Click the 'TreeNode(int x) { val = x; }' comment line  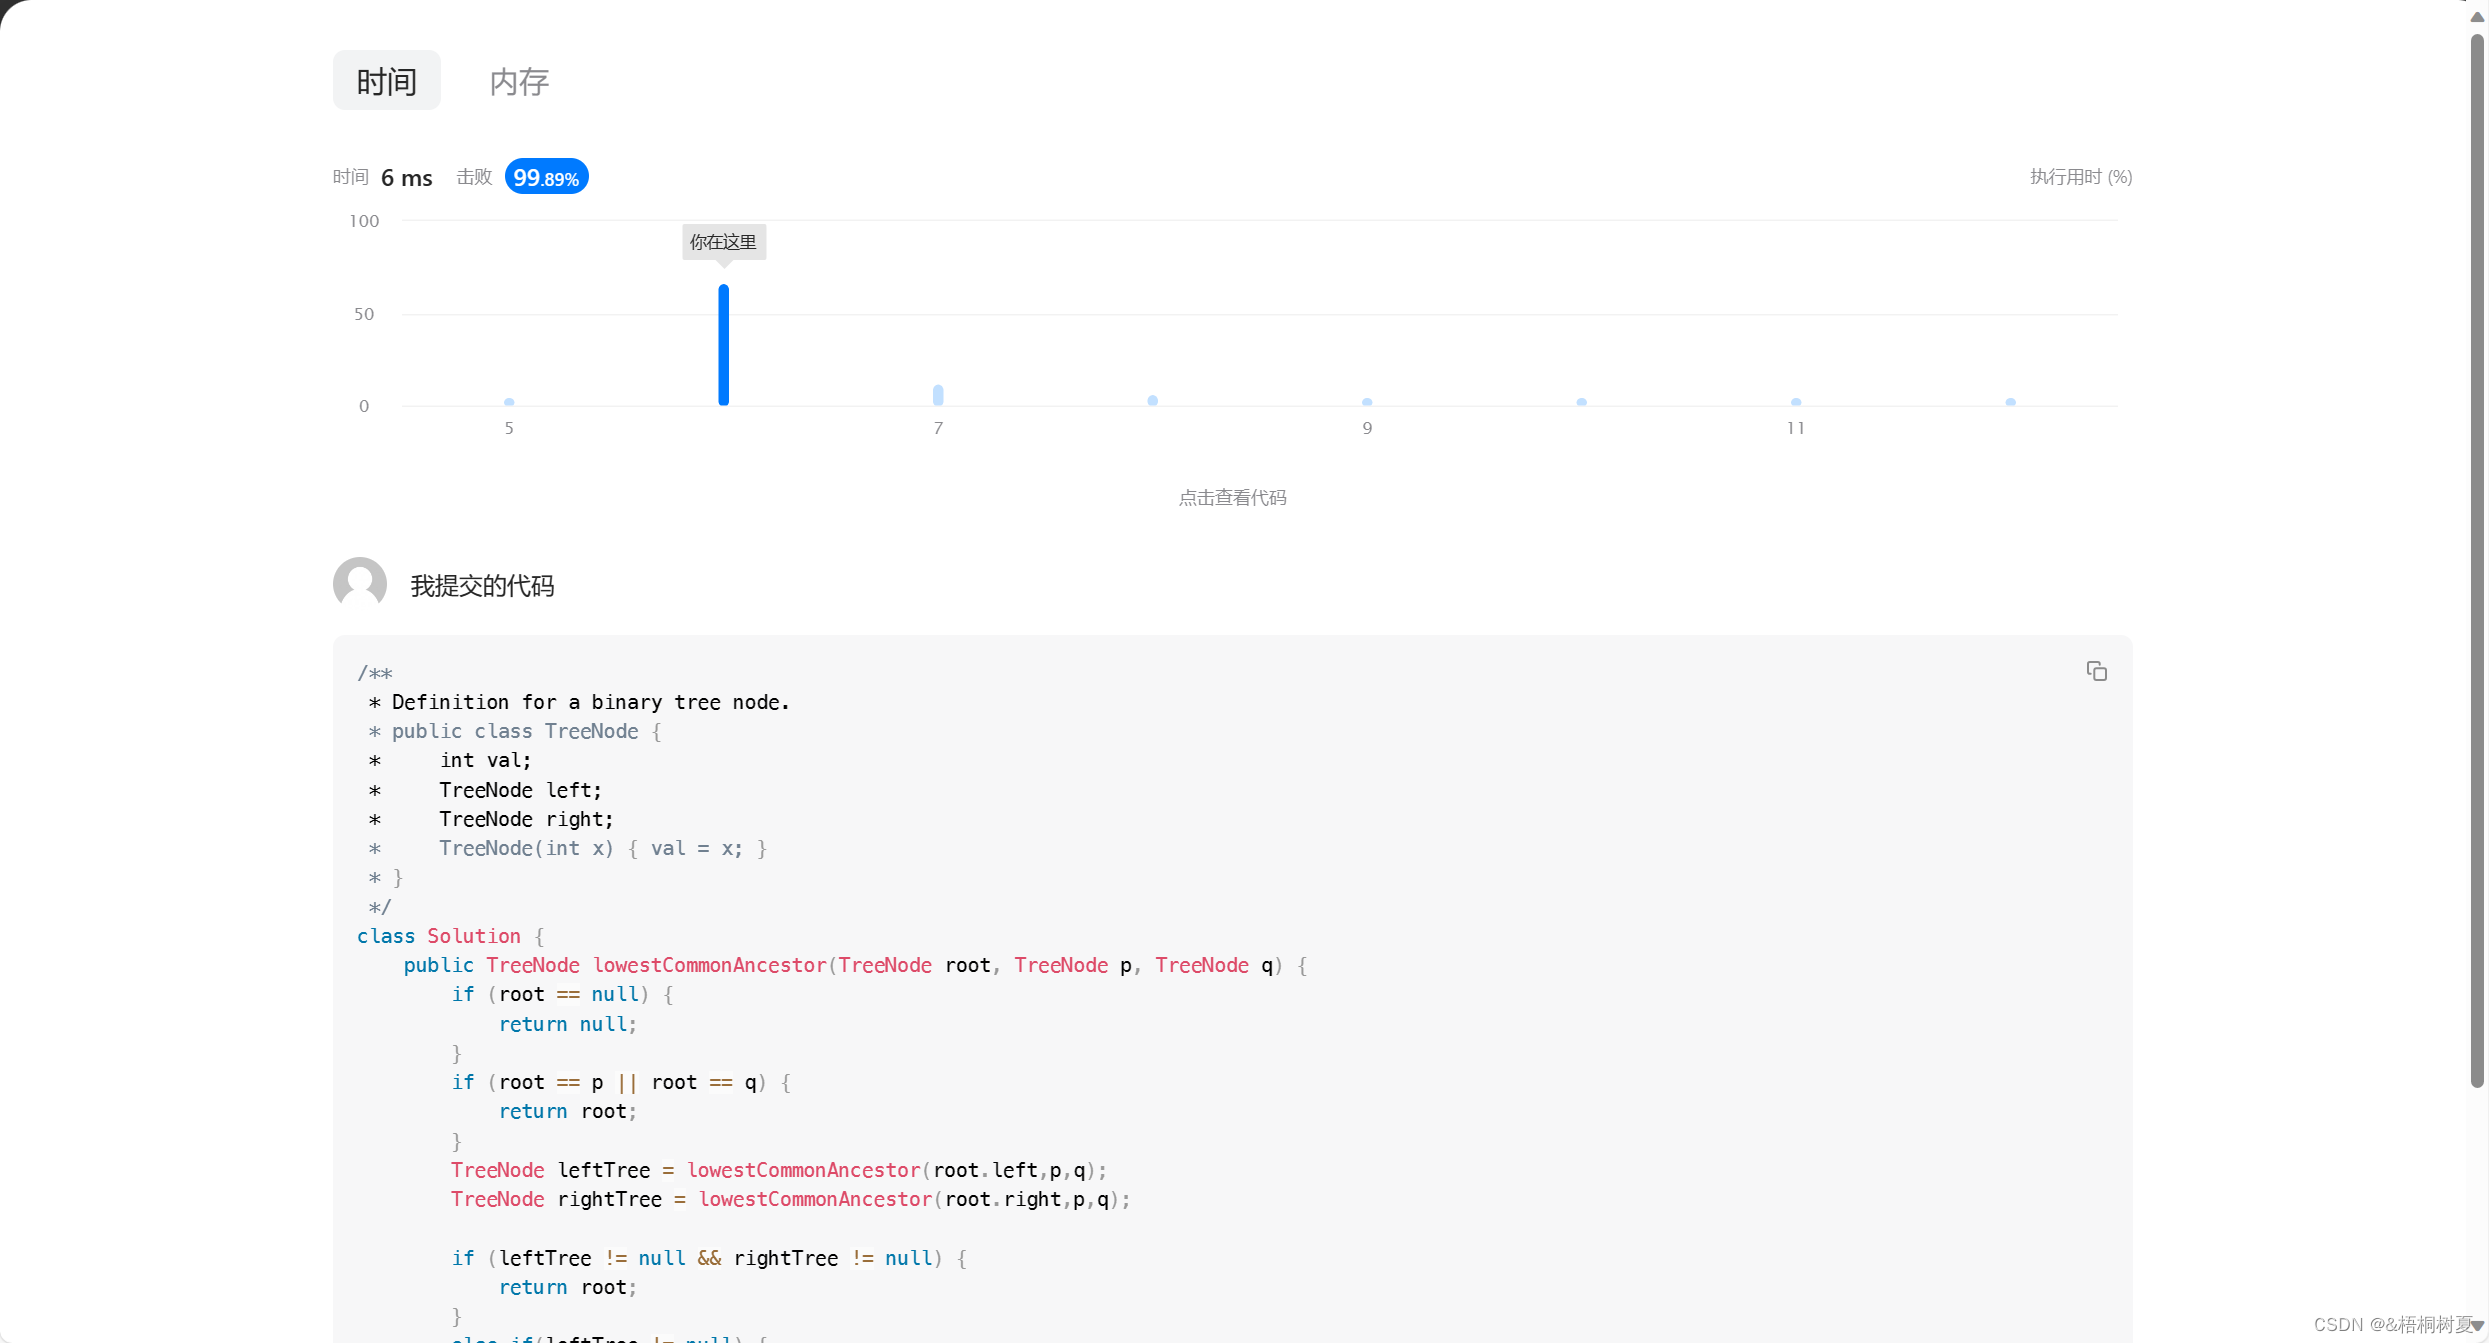point(603,848)
